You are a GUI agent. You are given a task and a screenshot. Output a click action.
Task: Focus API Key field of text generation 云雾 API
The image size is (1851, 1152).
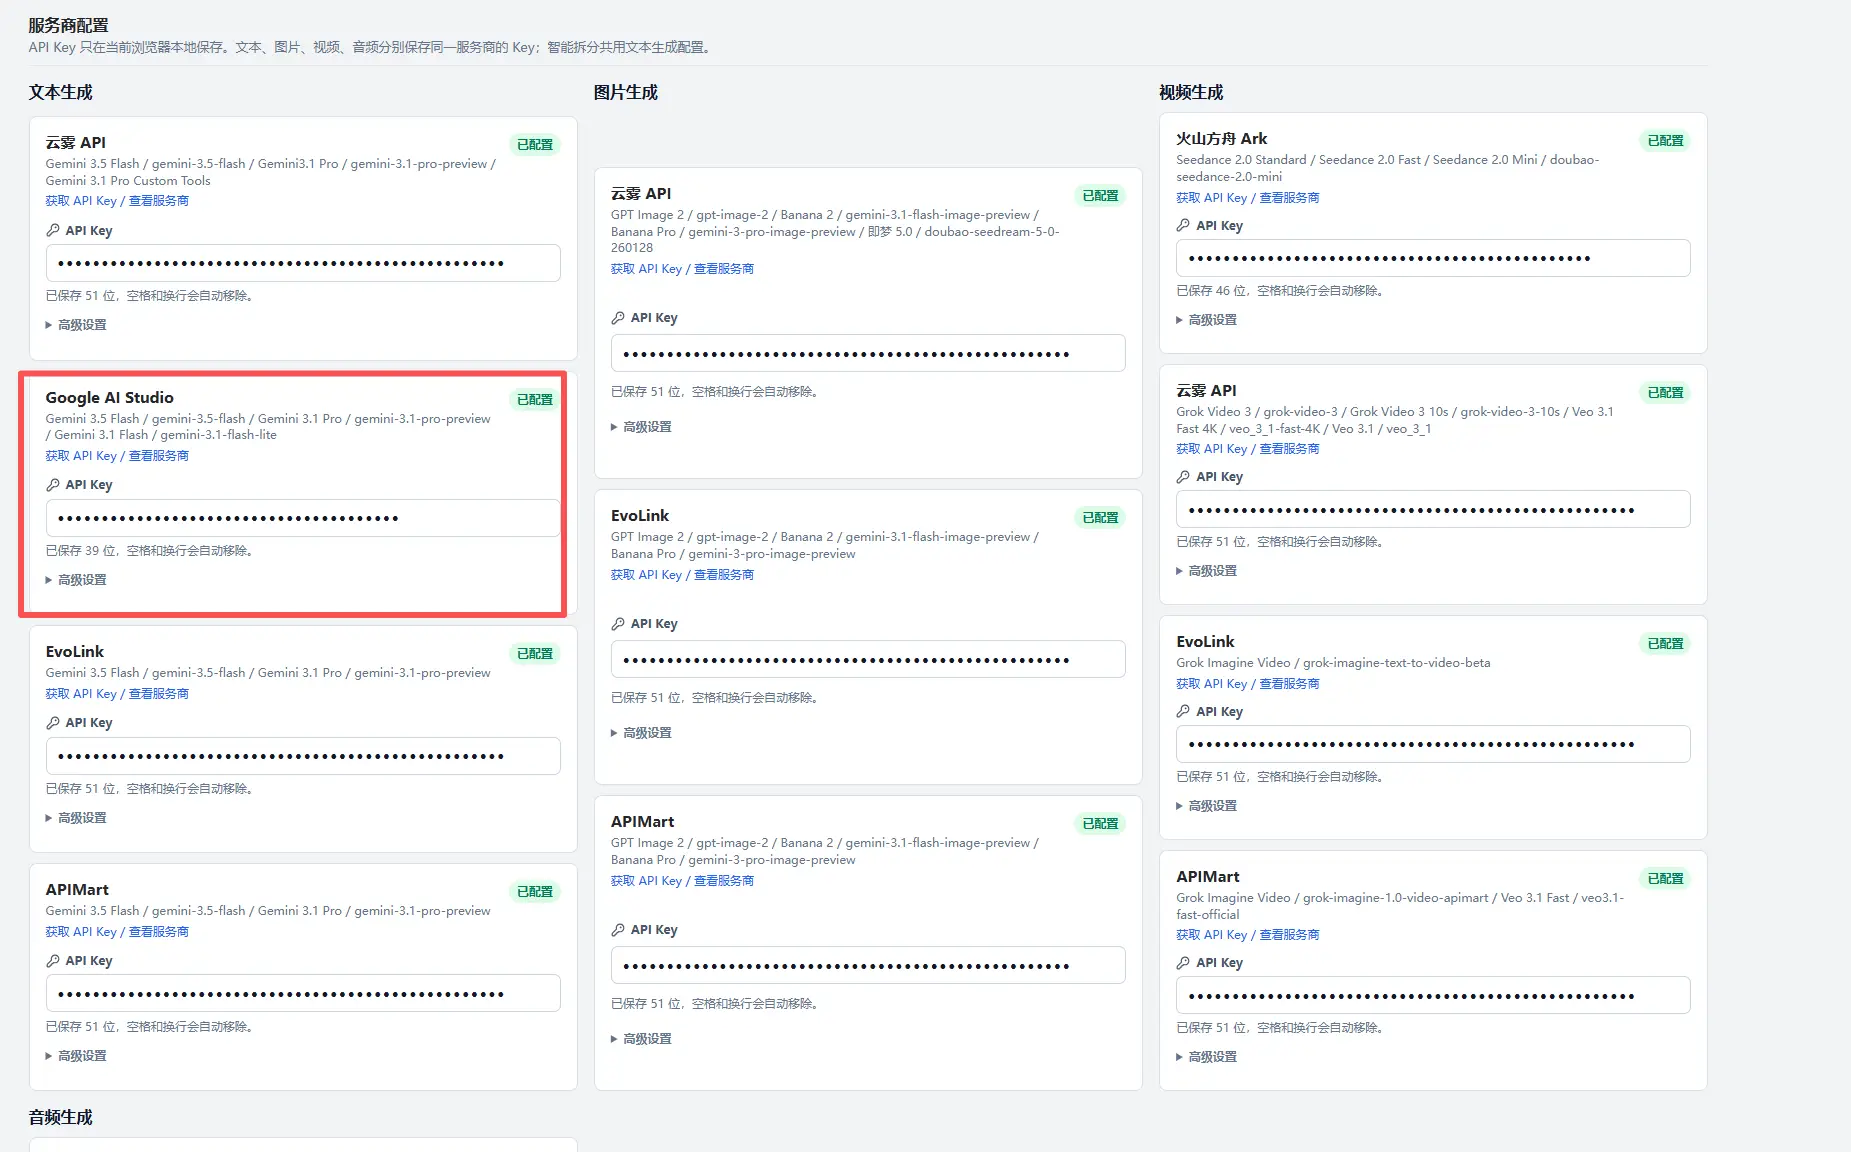click(303, 263)
